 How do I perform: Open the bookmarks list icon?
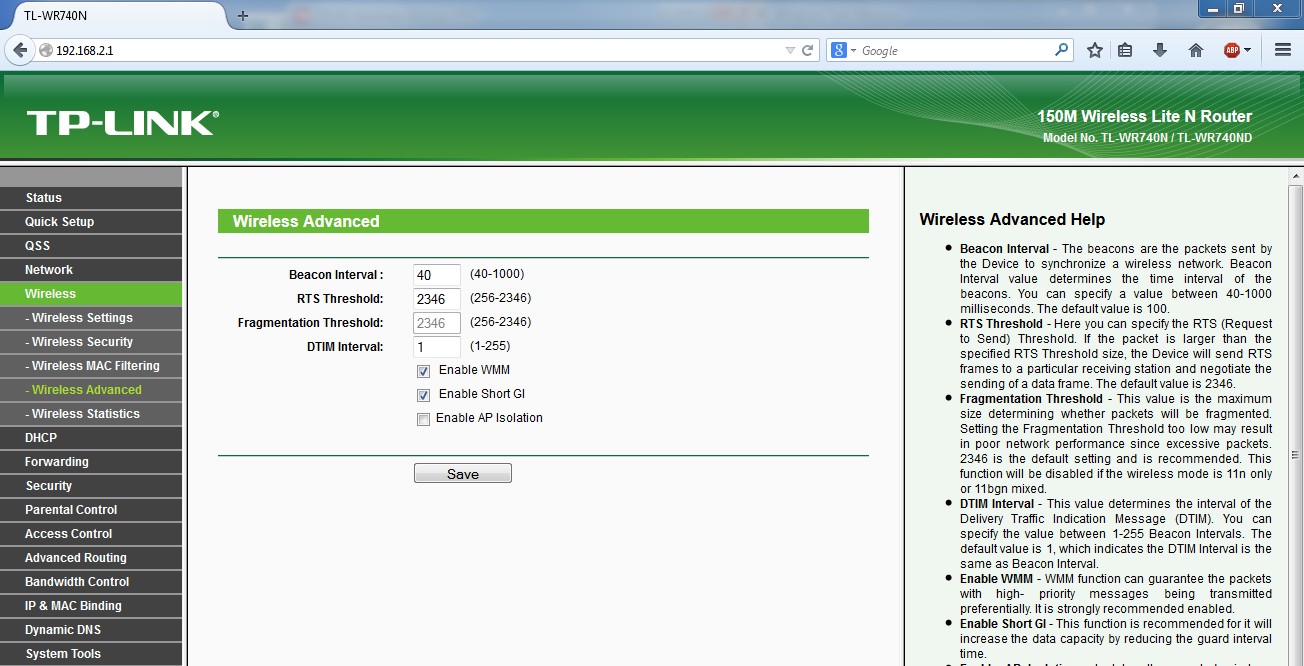pyautogui.click(x=1125, y=50)
